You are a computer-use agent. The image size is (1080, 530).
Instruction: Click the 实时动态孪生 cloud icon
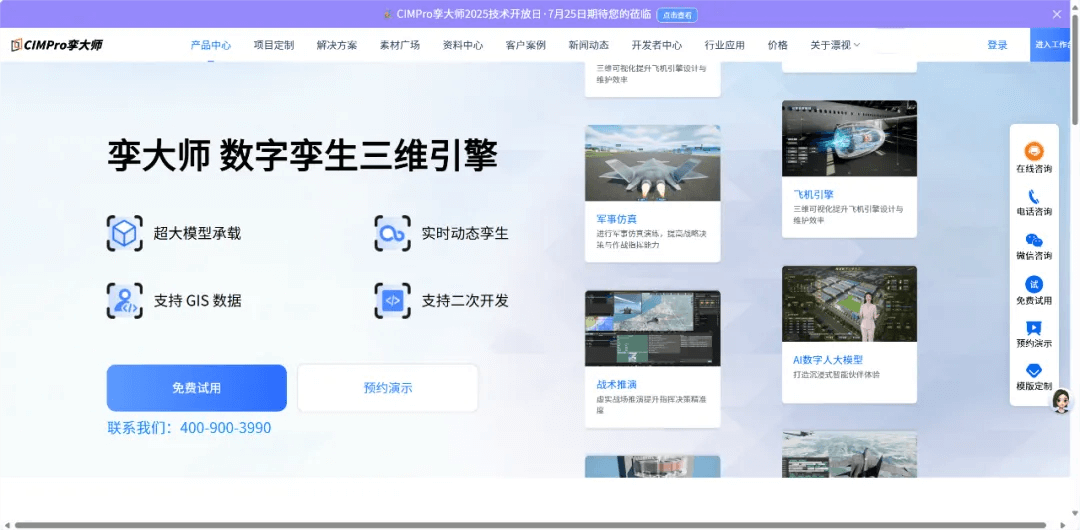[393, 233]
